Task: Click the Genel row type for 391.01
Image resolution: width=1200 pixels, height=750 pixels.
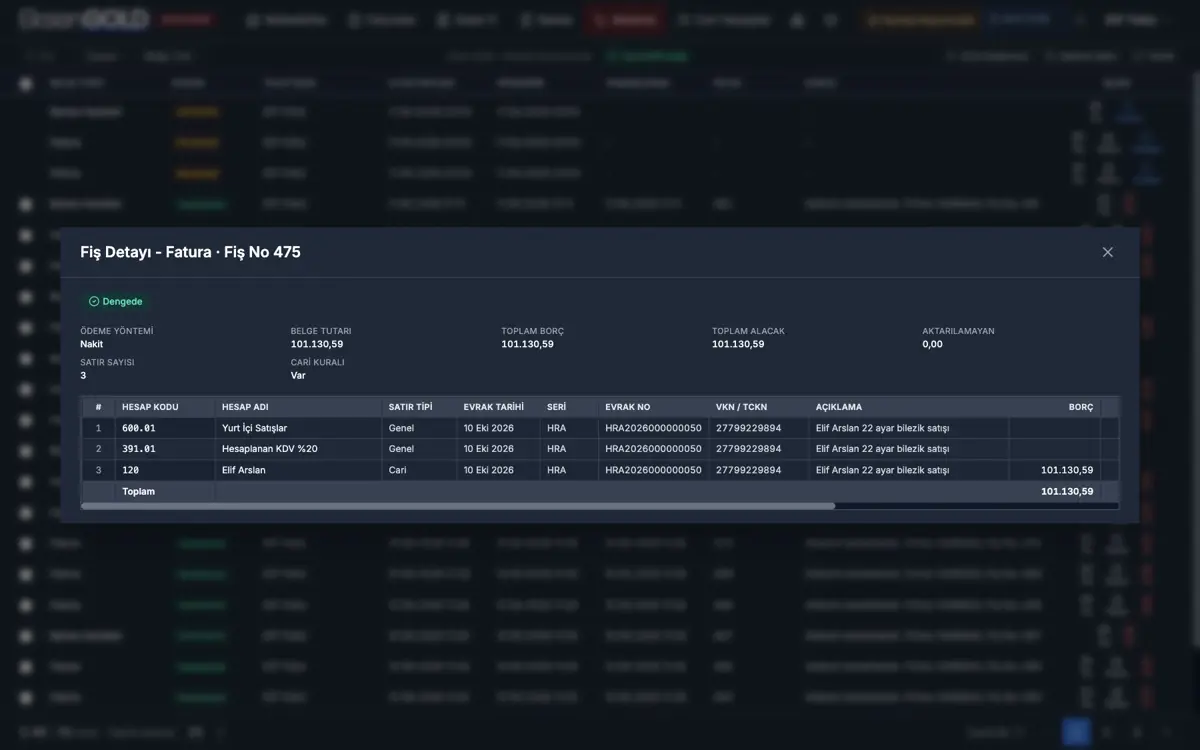Action: (x=402, y=449)
